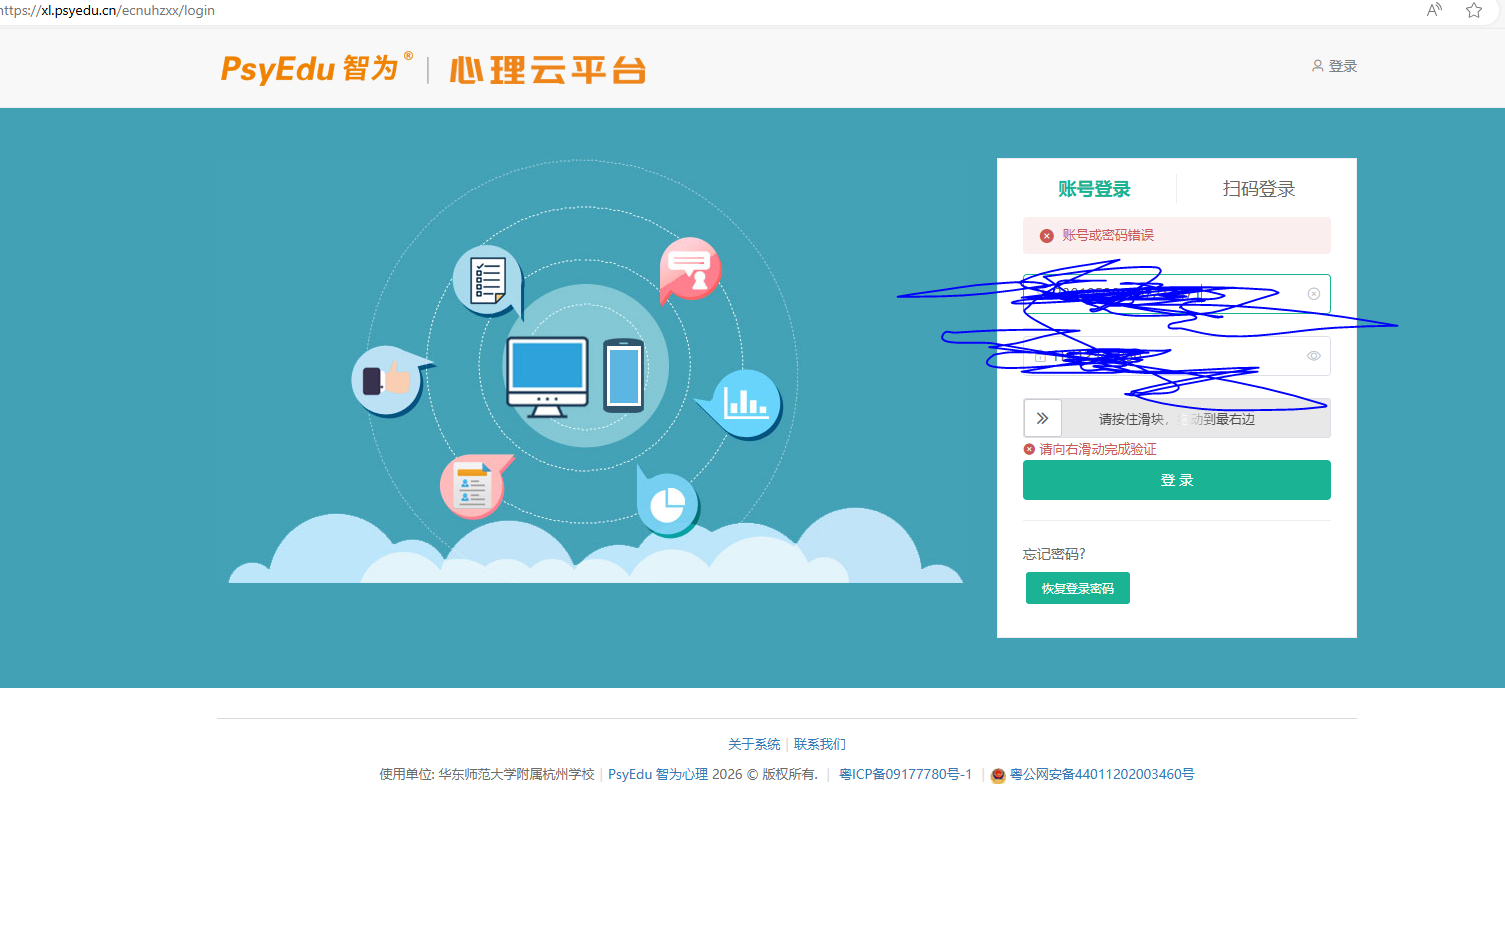Click the account input field

[x=1177, y=294]
